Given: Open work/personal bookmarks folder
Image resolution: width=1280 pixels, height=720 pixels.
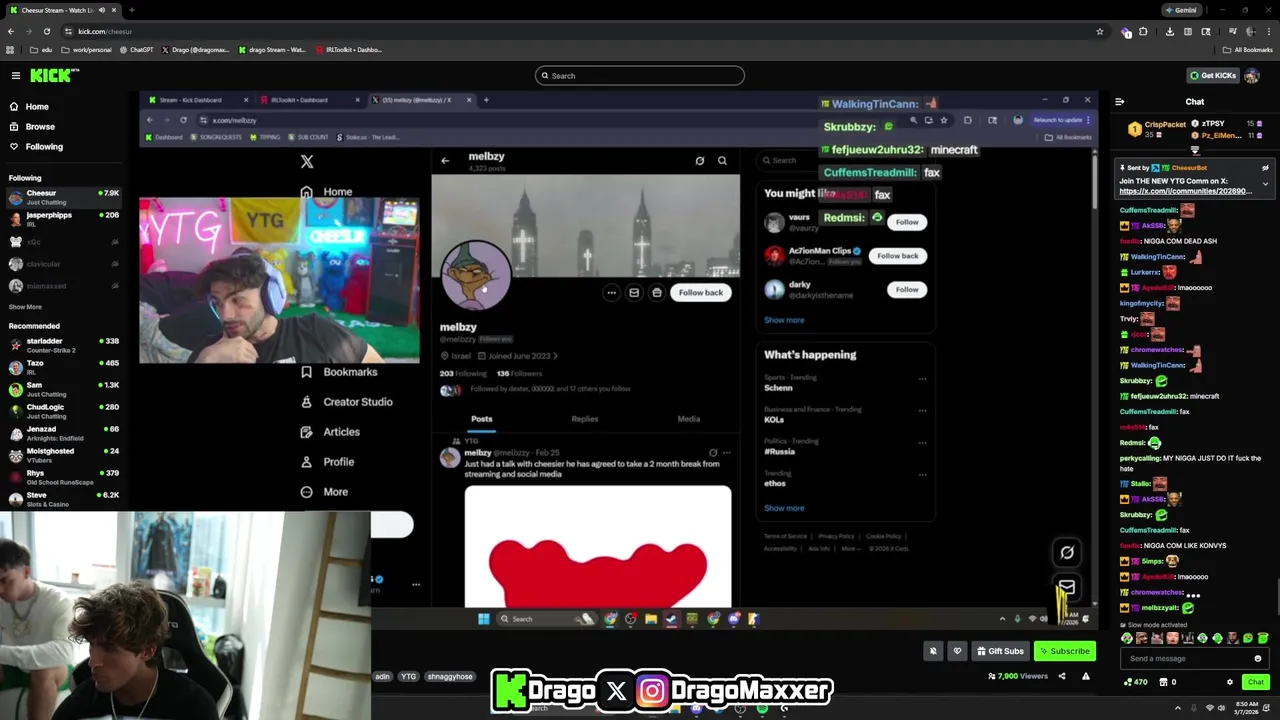Looking at the screenshot, I should coord(86,49).
